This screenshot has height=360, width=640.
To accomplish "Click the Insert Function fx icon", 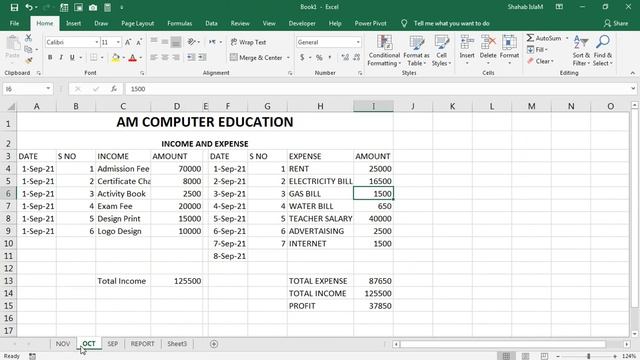I will point(114,89).
